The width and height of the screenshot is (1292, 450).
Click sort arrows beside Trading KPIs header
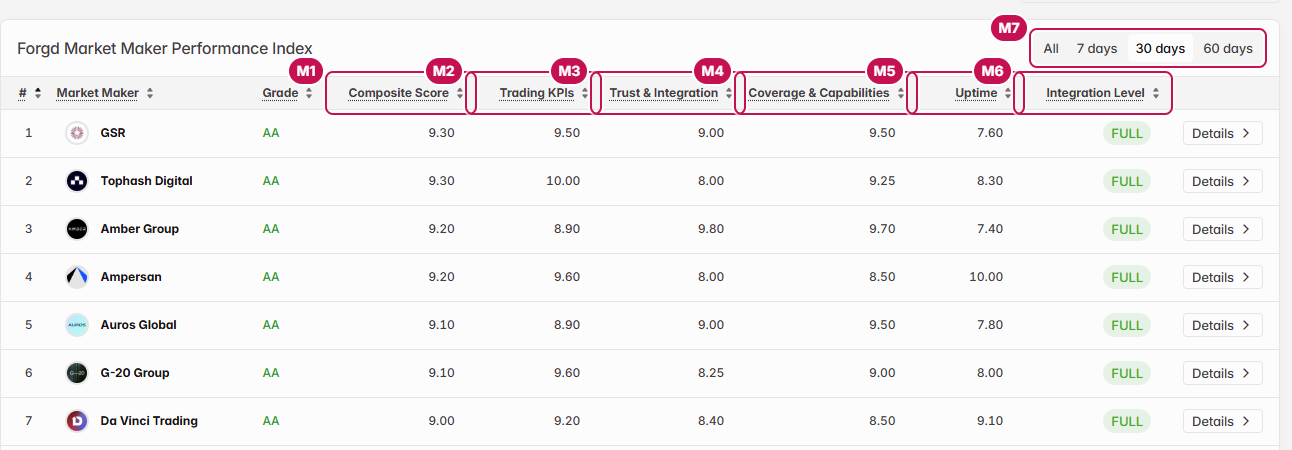584,93
